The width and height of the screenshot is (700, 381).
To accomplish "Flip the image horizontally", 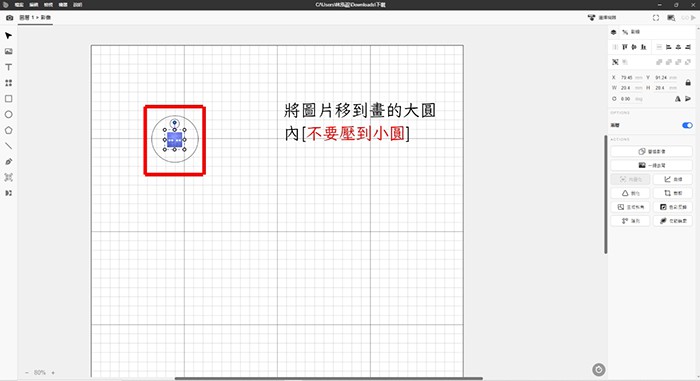I will click(678, 99).
